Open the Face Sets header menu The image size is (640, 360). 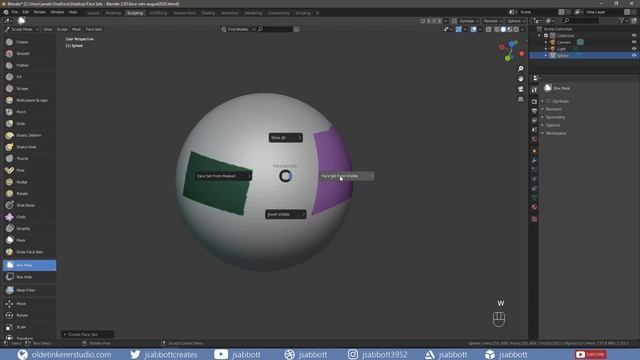[94, 29]
